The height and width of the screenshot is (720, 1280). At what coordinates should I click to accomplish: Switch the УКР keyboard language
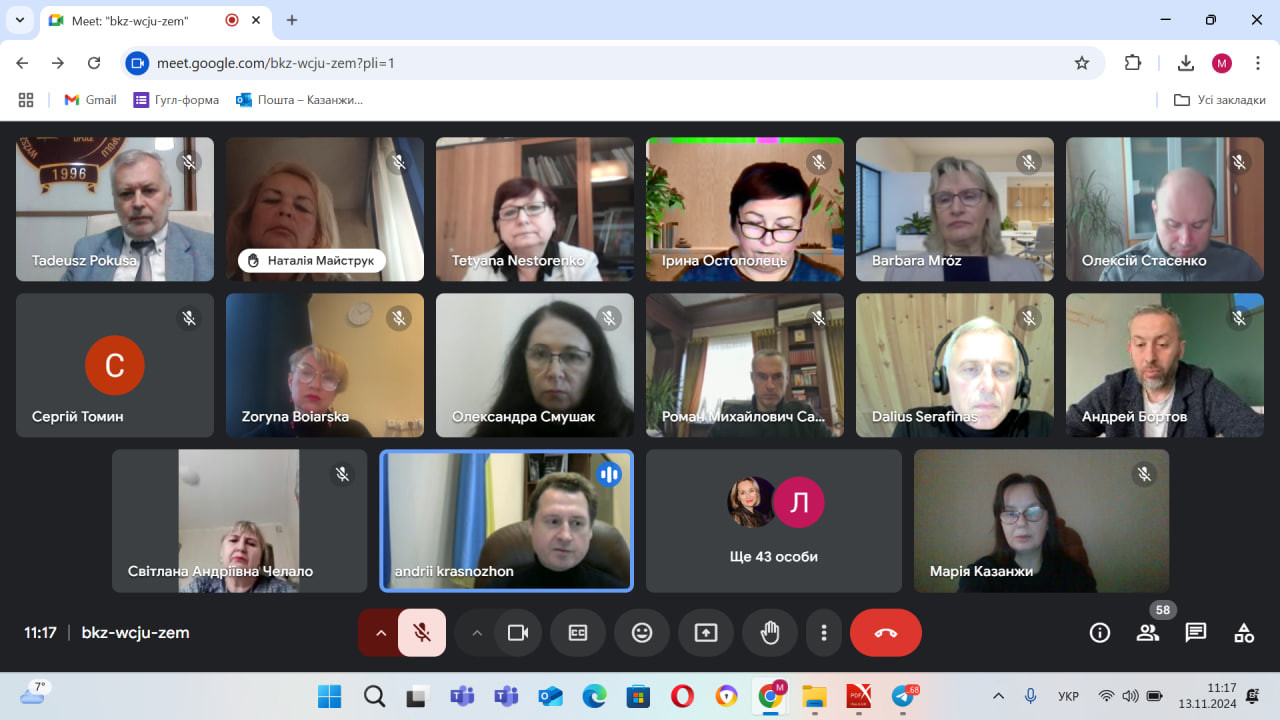coord(1068,696)
